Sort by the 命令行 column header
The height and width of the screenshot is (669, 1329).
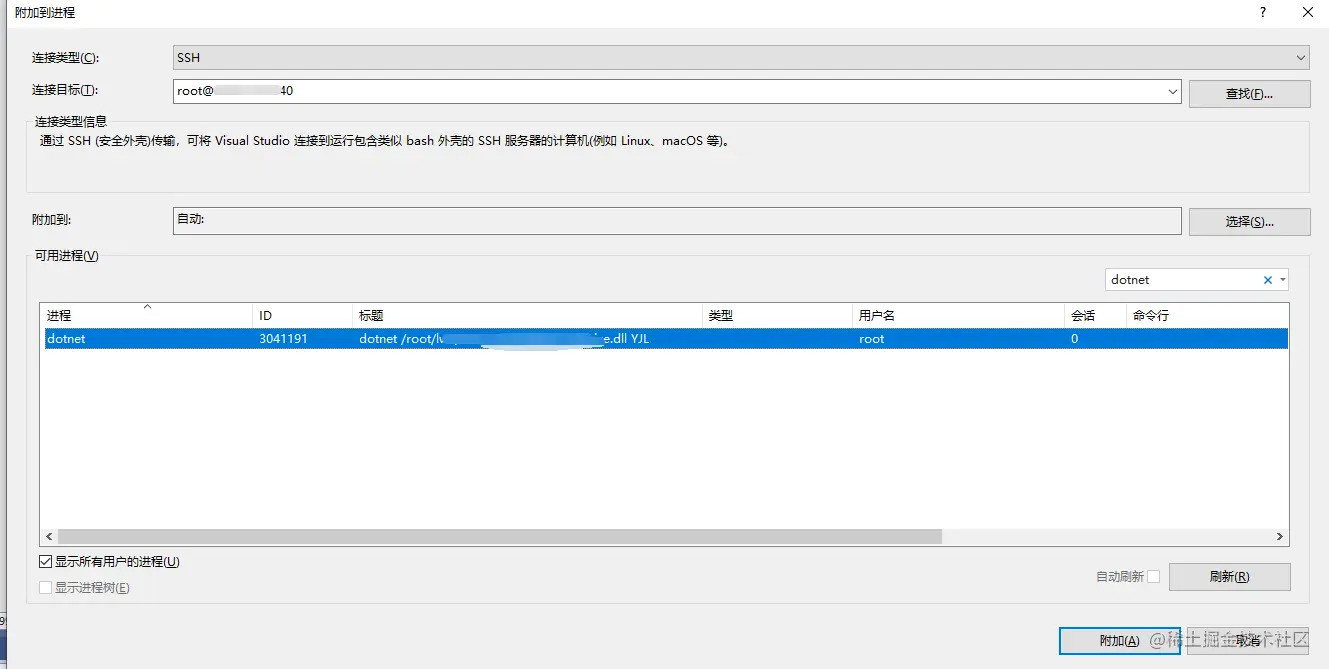[1207, 315]
